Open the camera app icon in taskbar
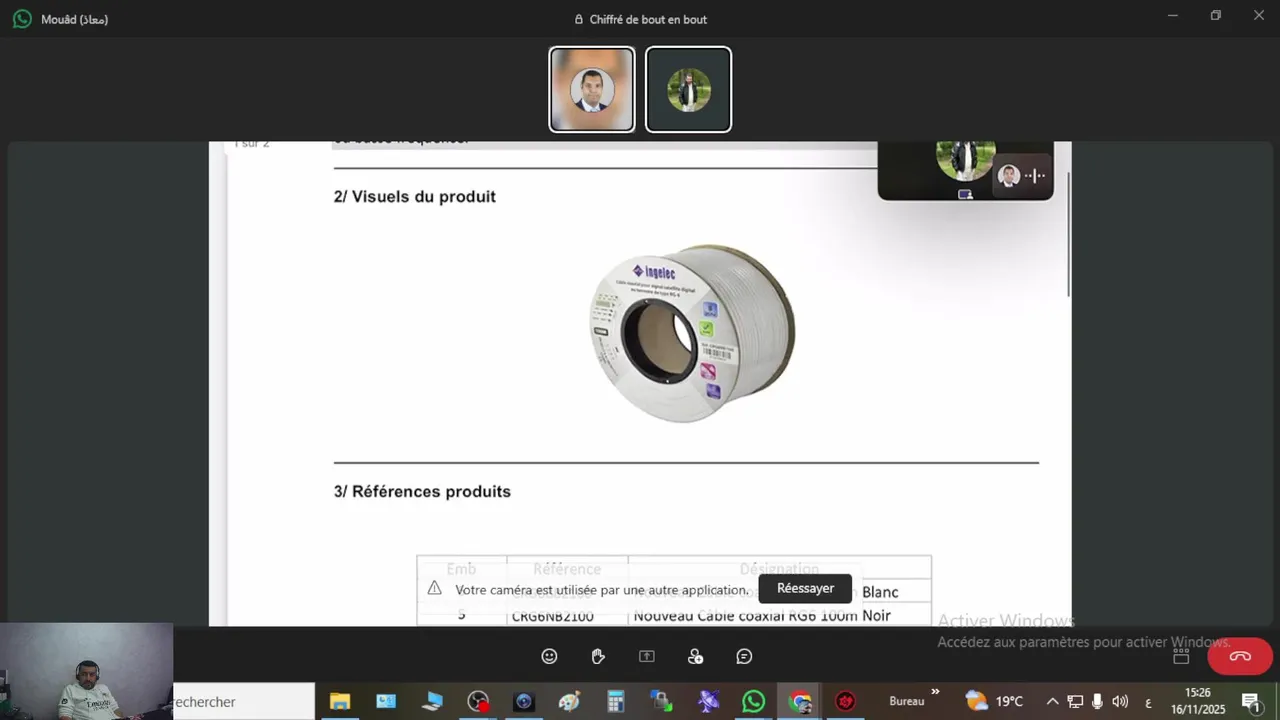Image resolution: width=1280 pixels, height=720 pixels. point(524,702)
